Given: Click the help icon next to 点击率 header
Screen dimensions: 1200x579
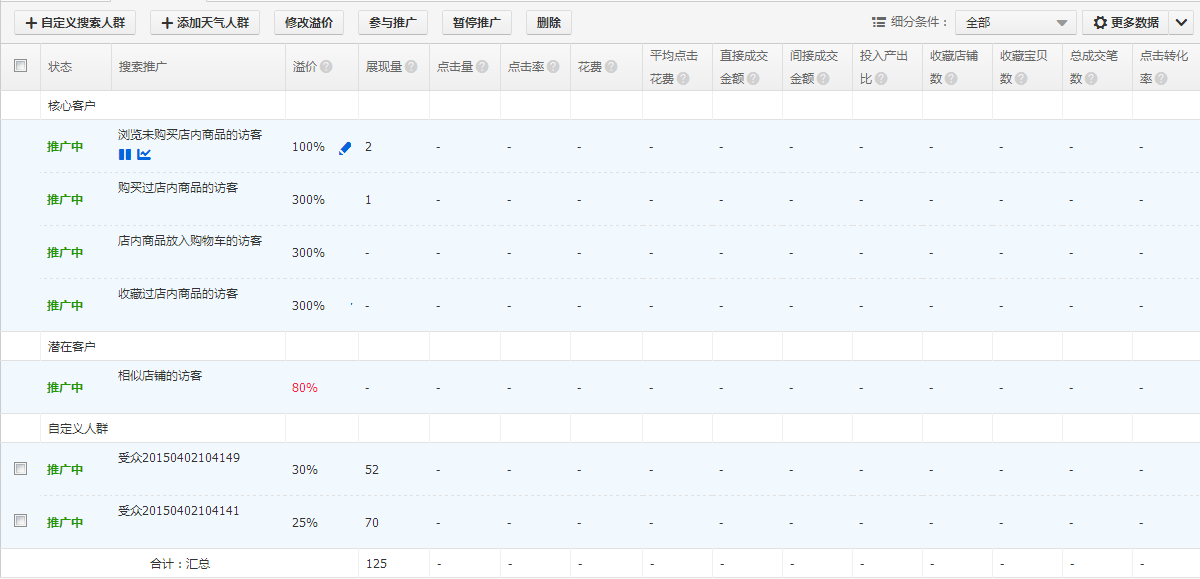Looking at the screenshot, I should point(553,67).
